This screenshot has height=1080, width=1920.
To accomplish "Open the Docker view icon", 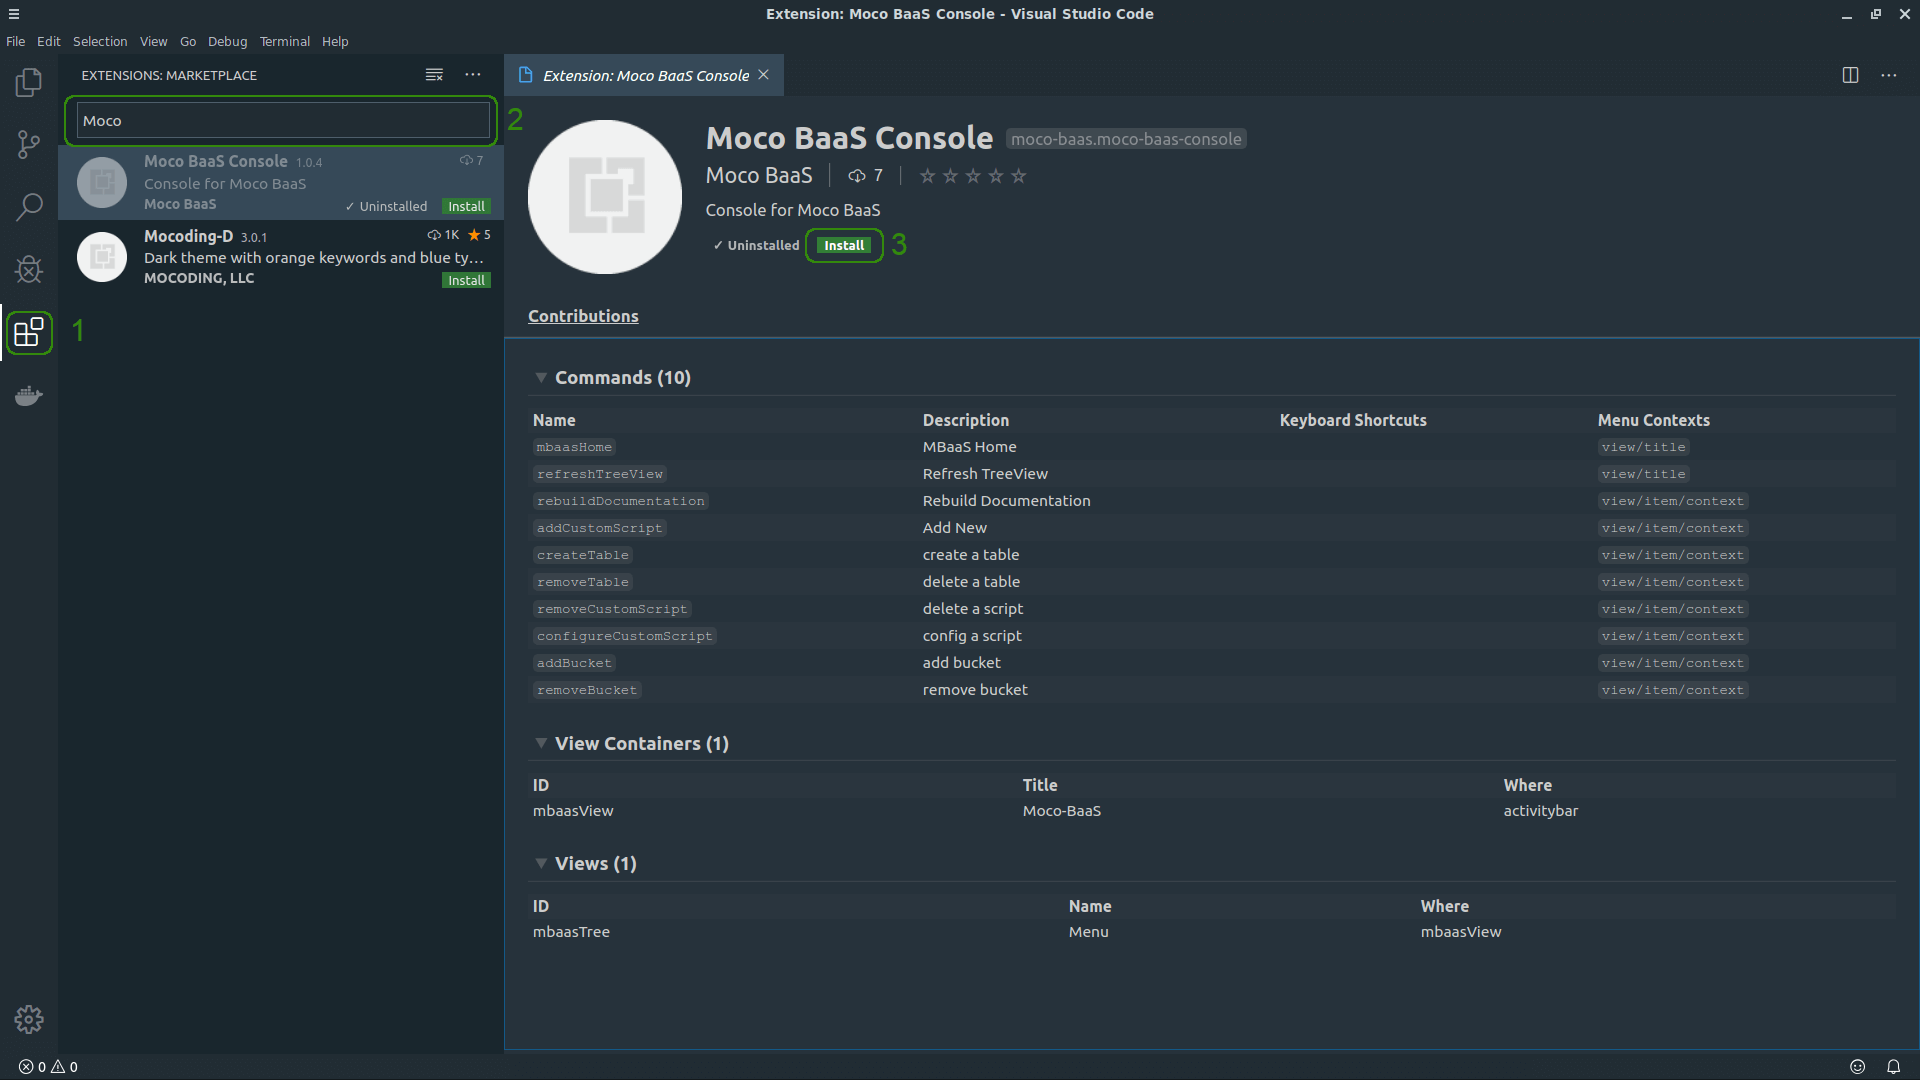I will (29, 396).
